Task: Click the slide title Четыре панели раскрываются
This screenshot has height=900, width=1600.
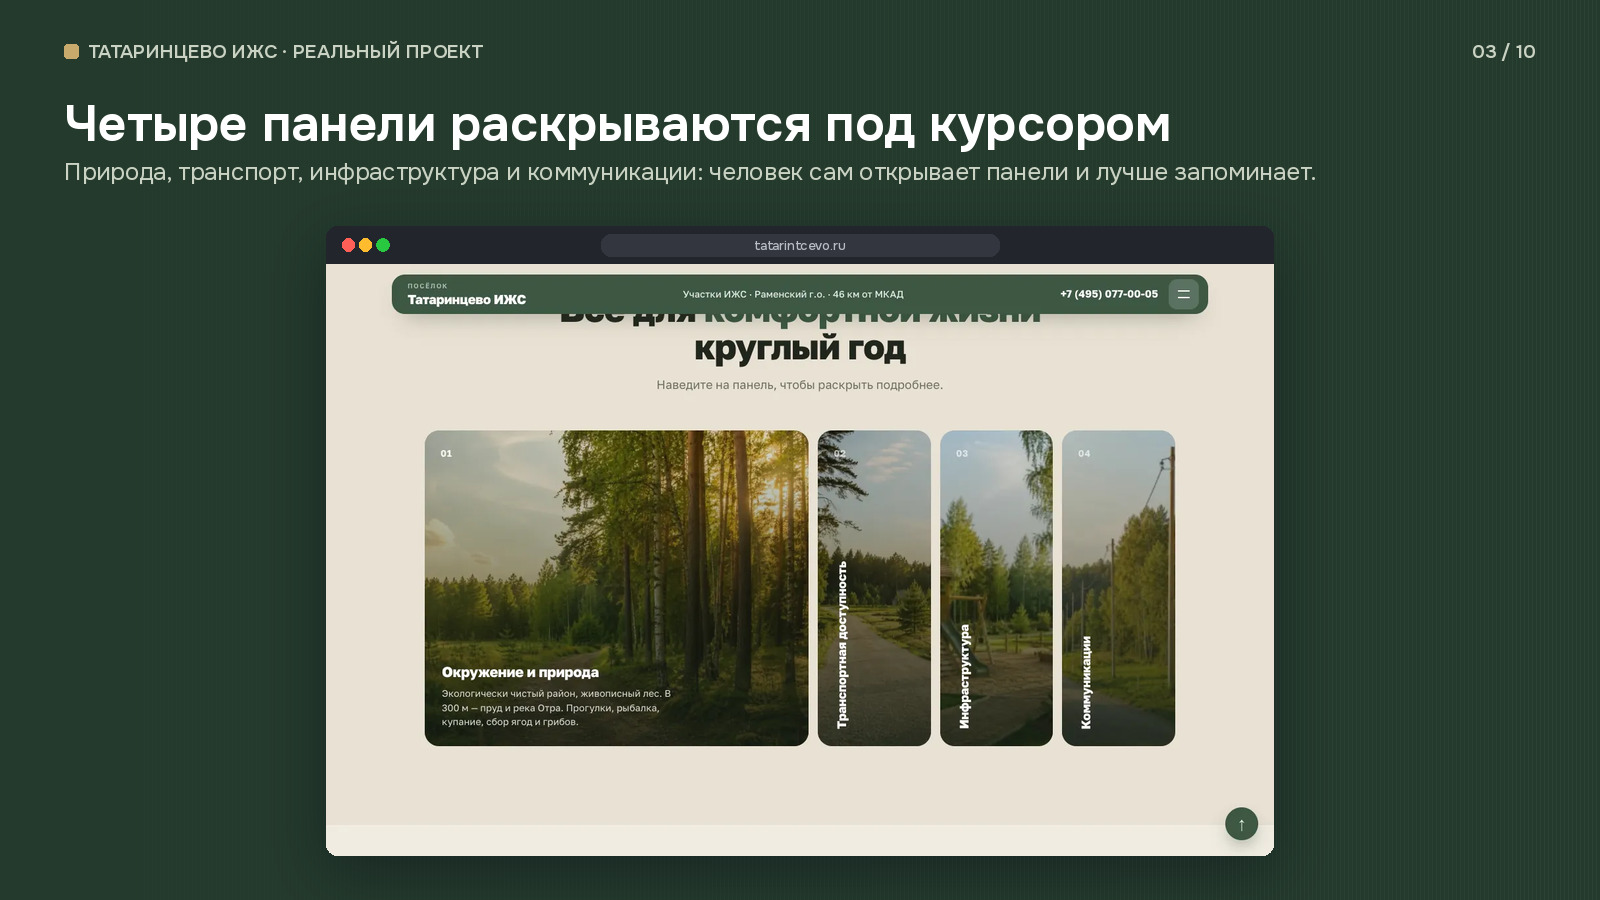Action: [x=617, y=124]
